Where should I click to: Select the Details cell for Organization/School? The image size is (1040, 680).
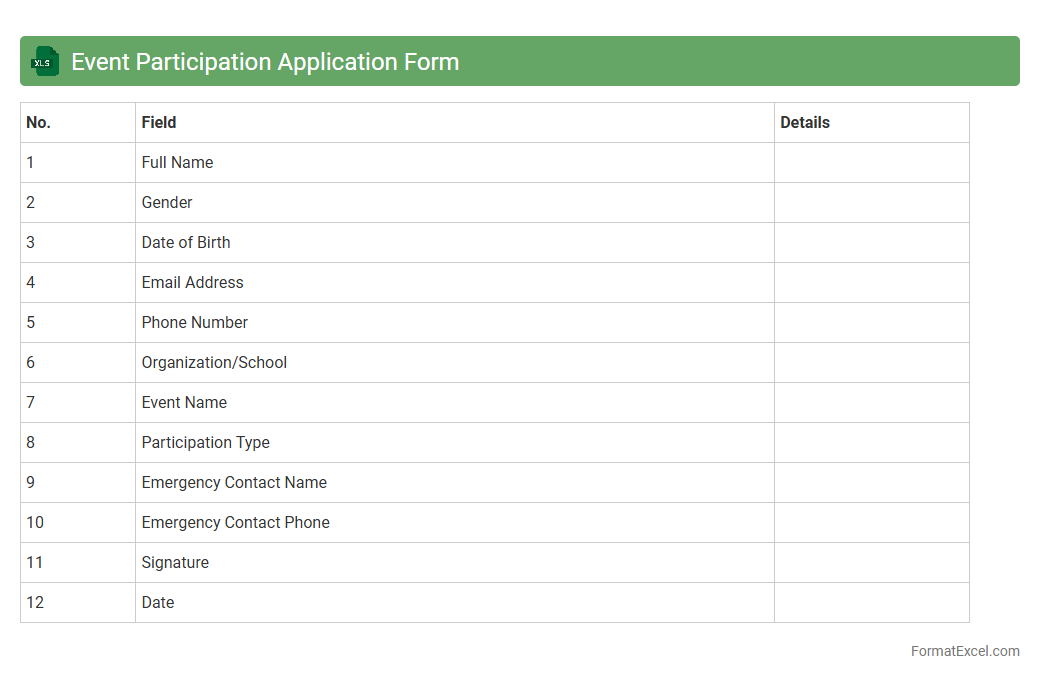pos(871,362)
